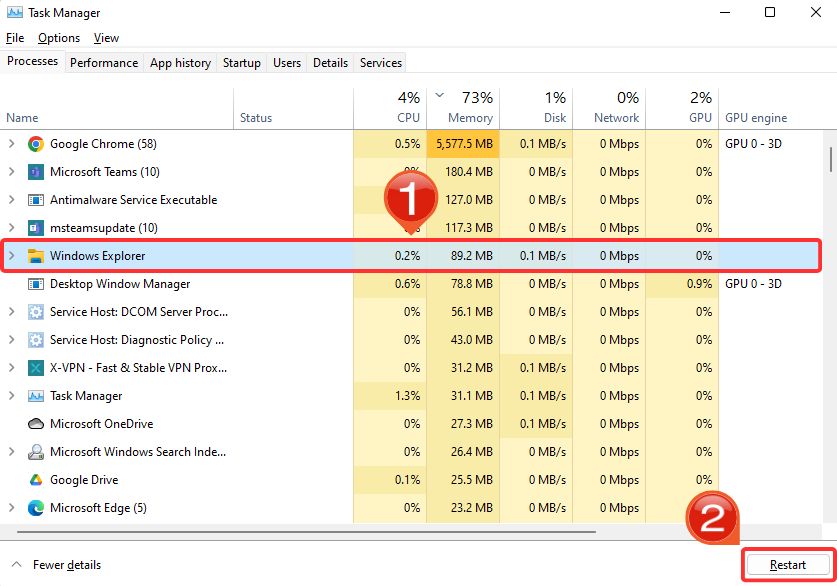Click the vertical scrollbar thumb
The image size is (837, 586).
(x=830, y=160)
